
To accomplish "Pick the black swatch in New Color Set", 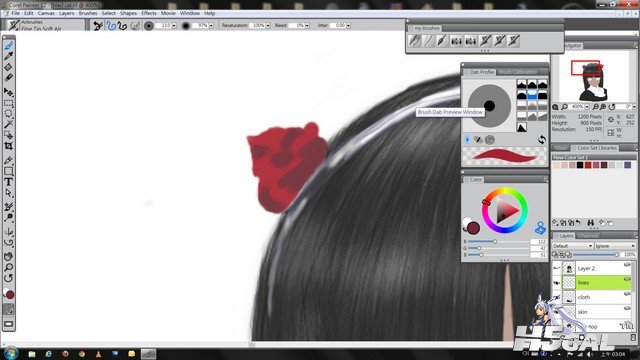I will pyautogui.click(x=580, y=165).
